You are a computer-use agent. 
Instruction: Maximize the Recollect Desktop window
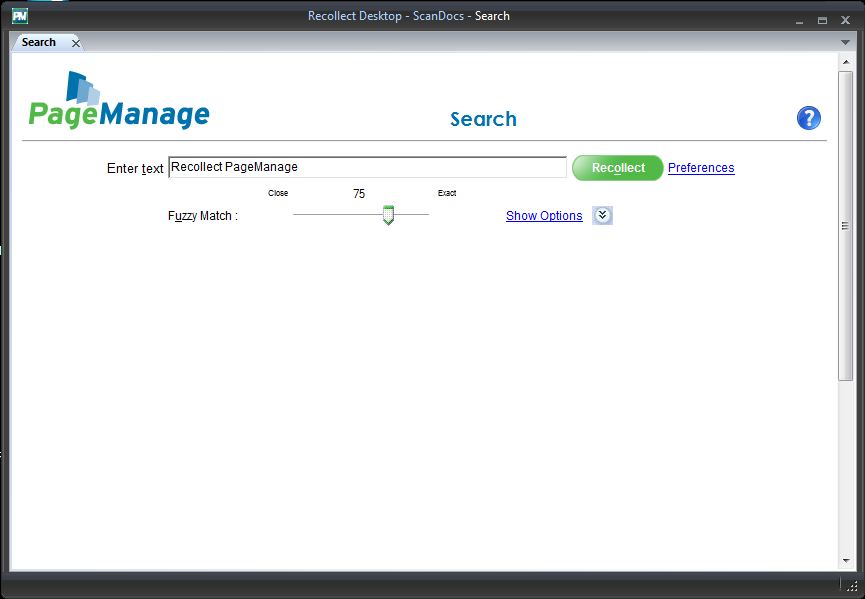click(822, 20)
